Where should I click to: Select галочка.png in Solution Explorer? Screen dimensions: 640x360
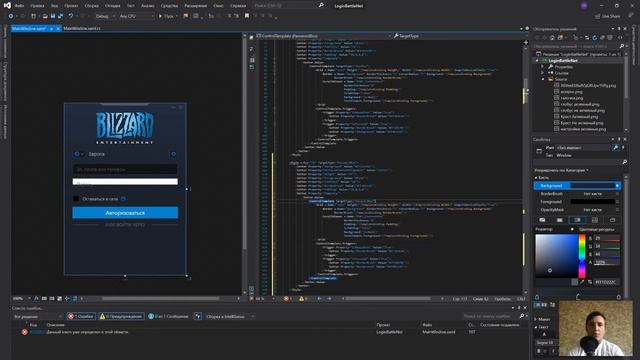pos(572,98)
